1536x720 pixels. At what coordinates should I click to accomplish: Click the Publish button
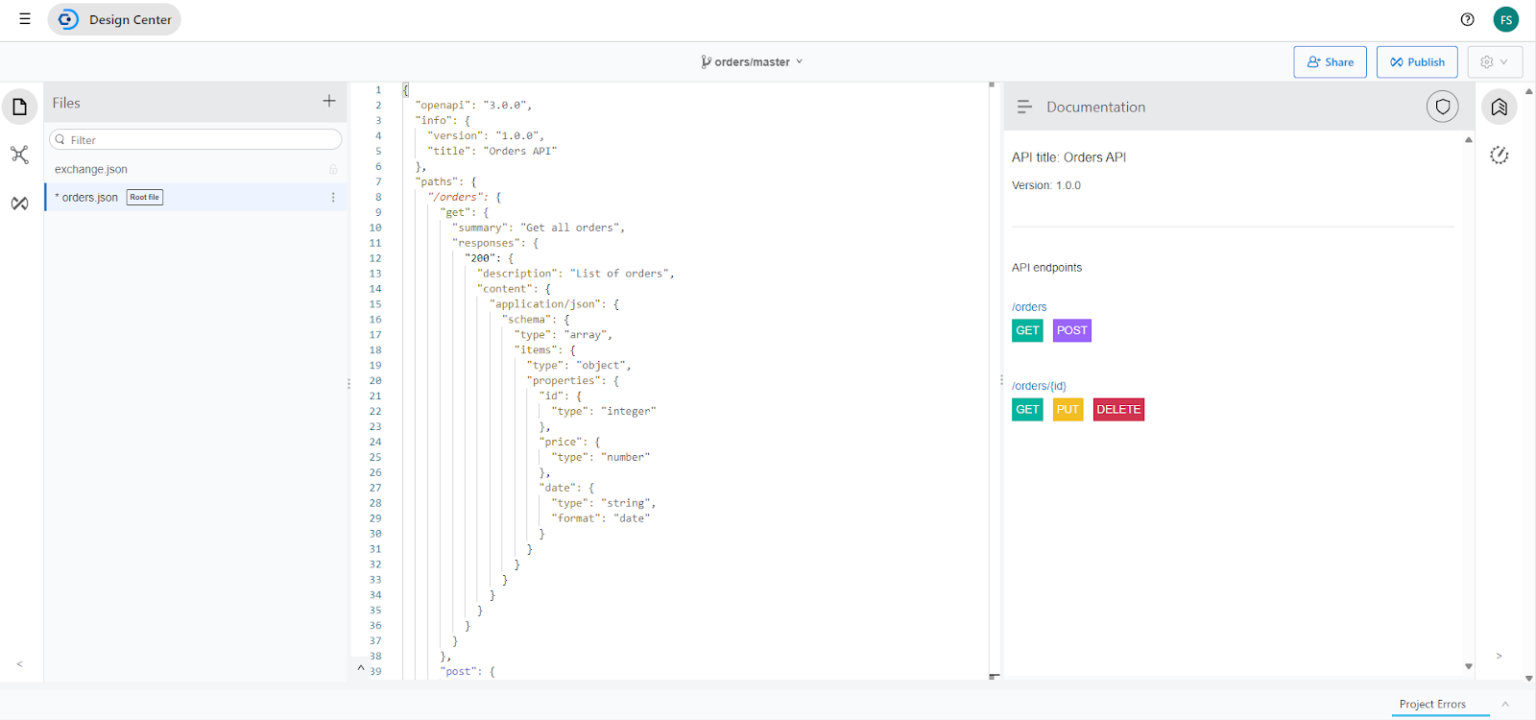tap(1417, 61)
